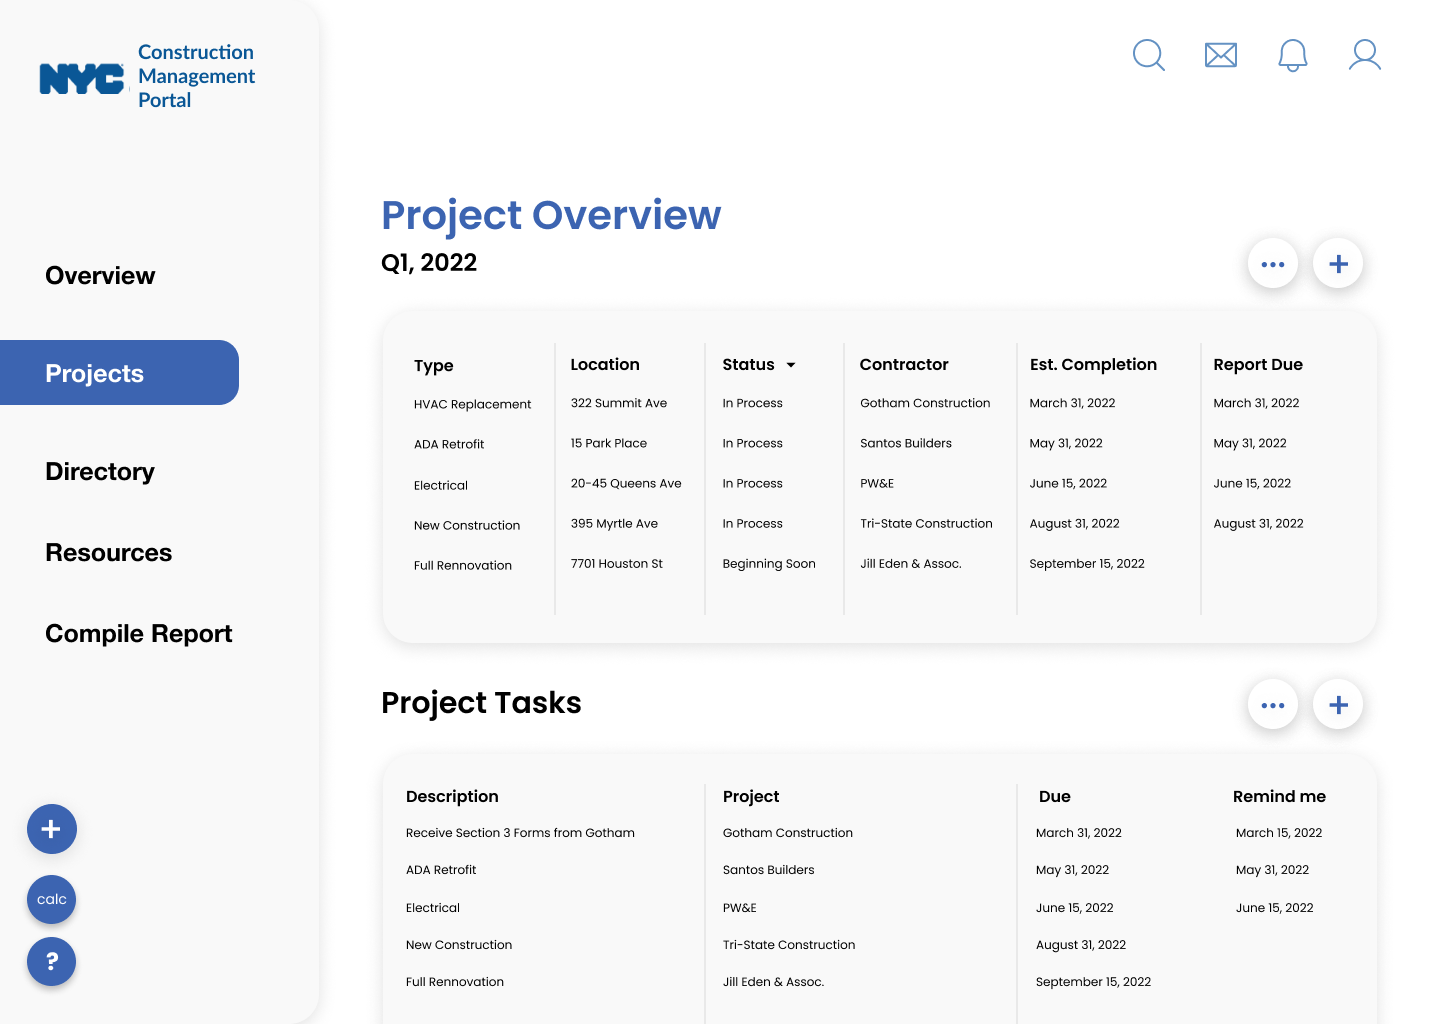Image resolution: width=1440 pixels, height=1024 pixels.
Task: Select the Projects sidebar item
Action: pyautogui.click(x=94, y=372)
